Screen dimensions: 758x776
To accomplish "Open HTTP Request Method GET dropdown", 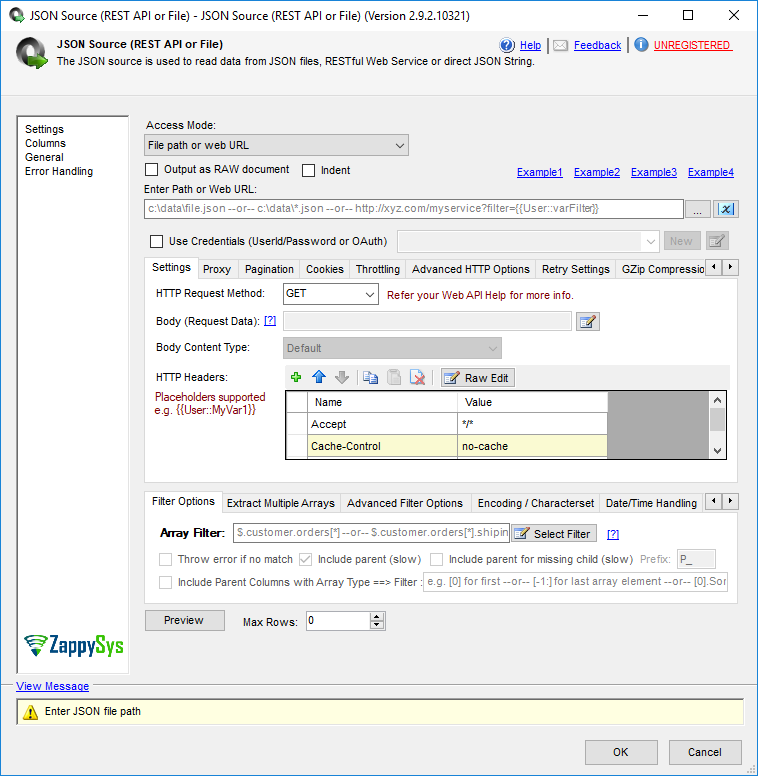I will point(331,294).
